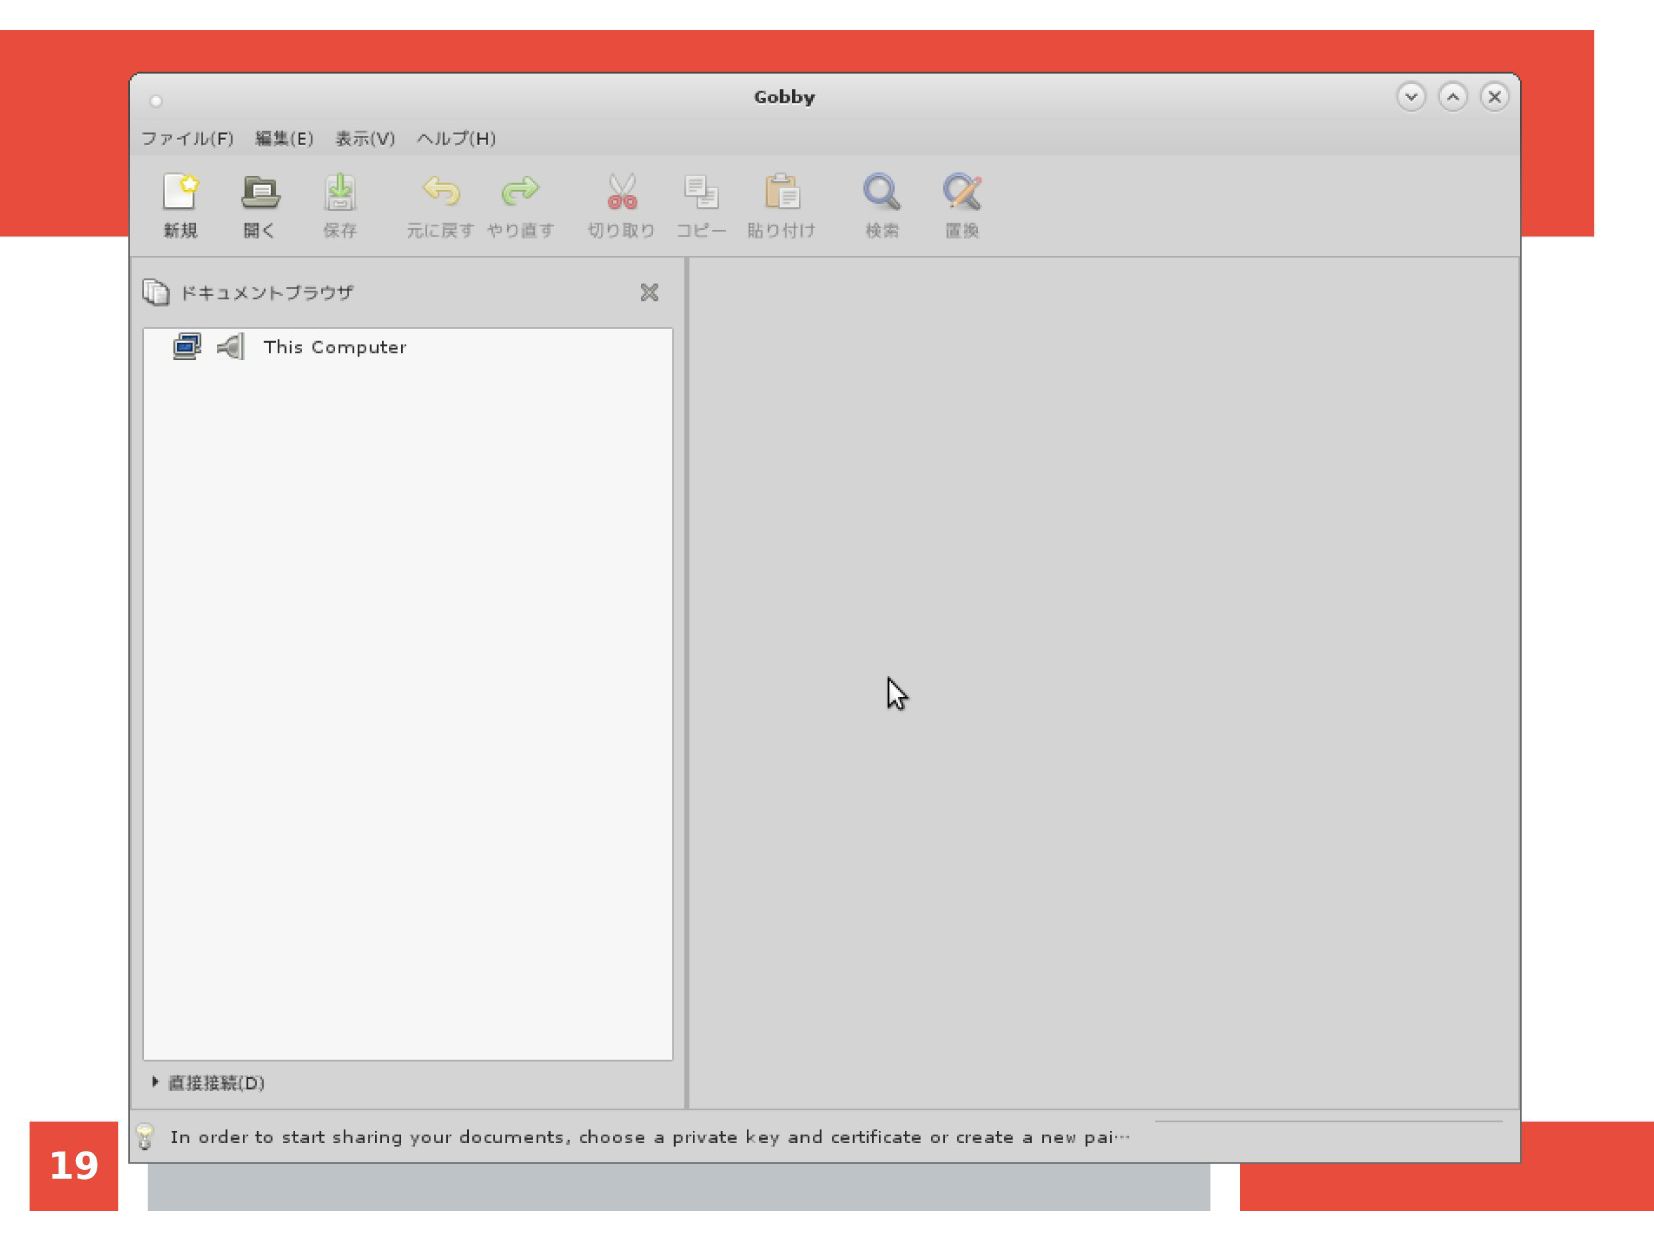Click the status message about private key
Image resolution: width=1654 pixels, height=1240 pixels.
[x=650, y=1137]
